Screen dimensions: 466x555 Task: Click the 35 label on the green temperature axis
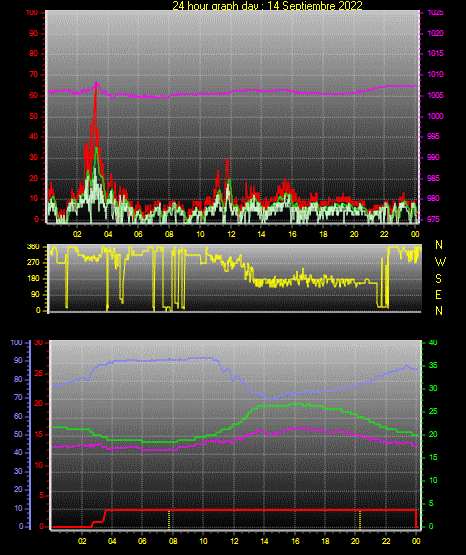[x=433, y=365]
